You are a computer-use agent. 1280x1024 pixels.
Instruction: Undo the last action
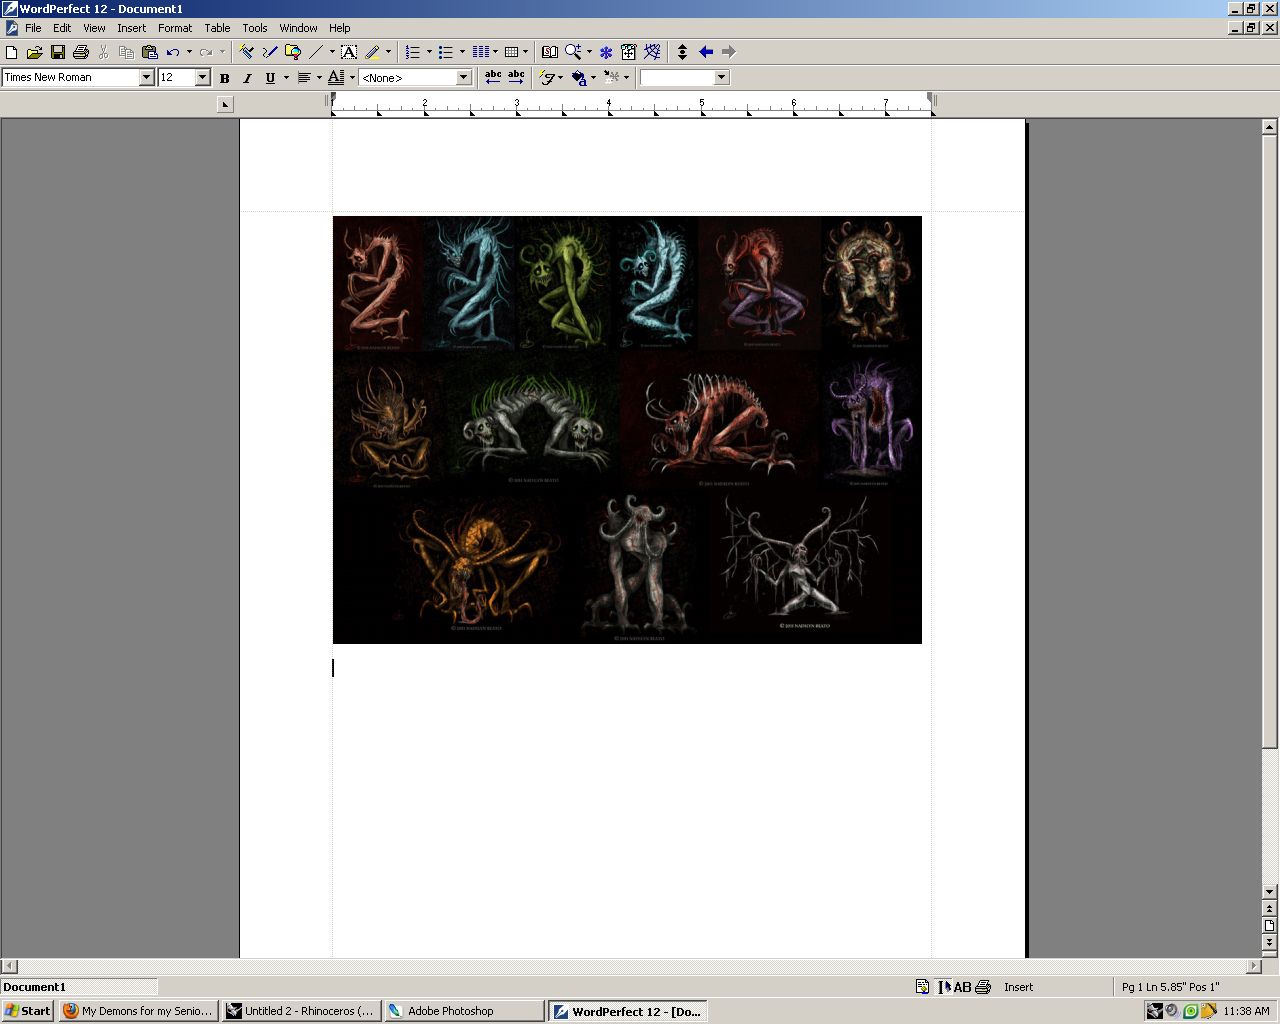(x=173, y=52)
